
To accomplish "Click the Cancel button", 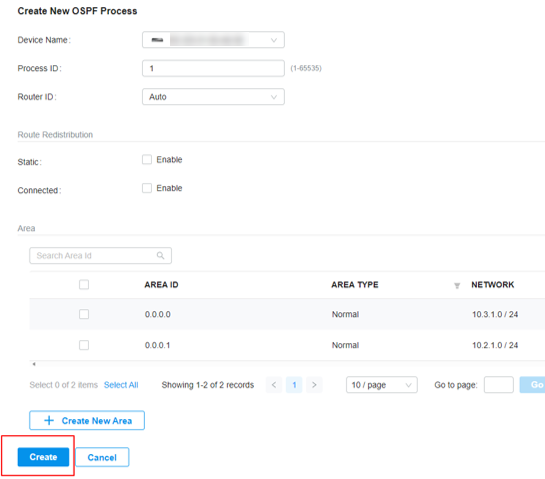I will [x=102, y=457].
